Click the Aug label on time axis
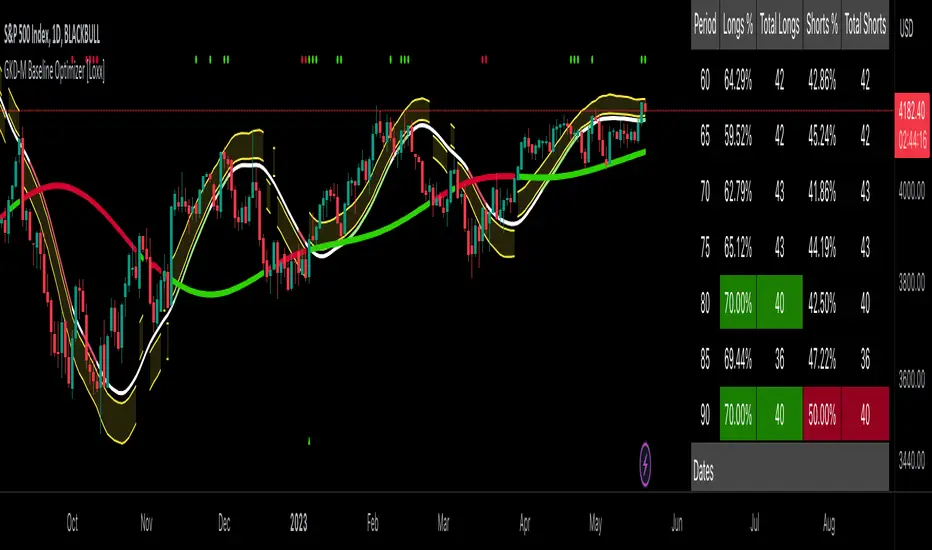 831,522
